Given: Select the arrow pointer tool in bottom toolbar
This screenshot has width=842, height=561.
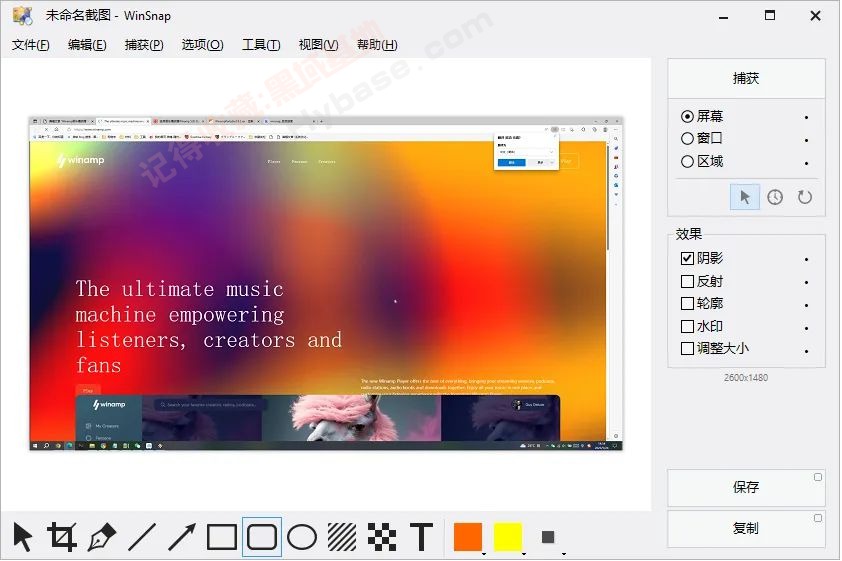Looking at the screenshot, I should tap(23, 536).
